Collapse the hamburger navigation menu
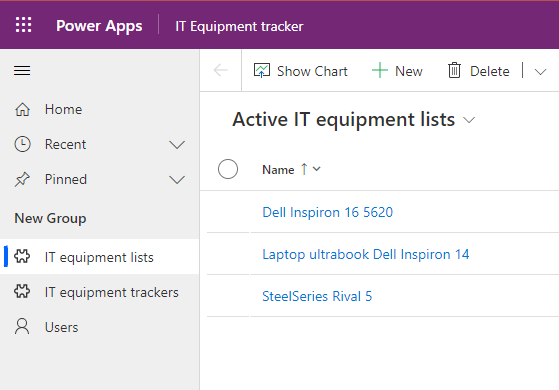 point(22,71)
